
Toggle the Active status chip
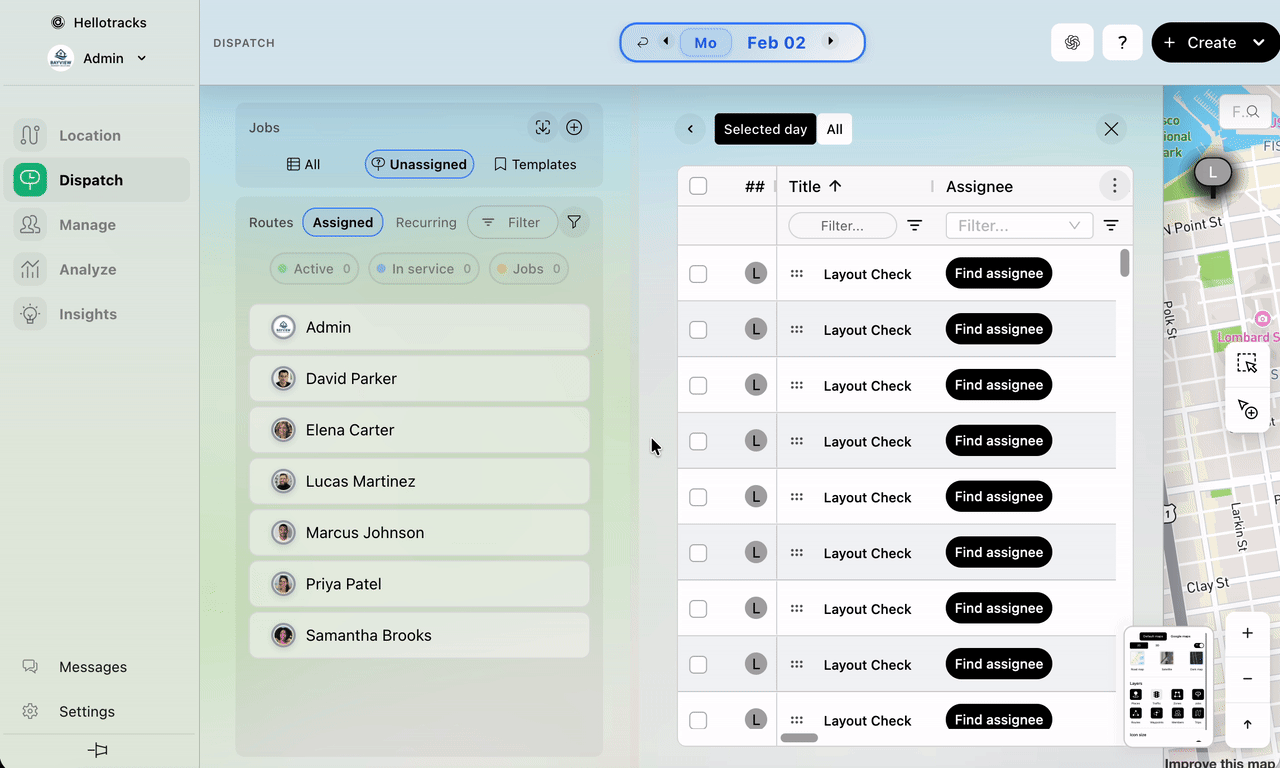pyautogui.click(x=315, y=269)
